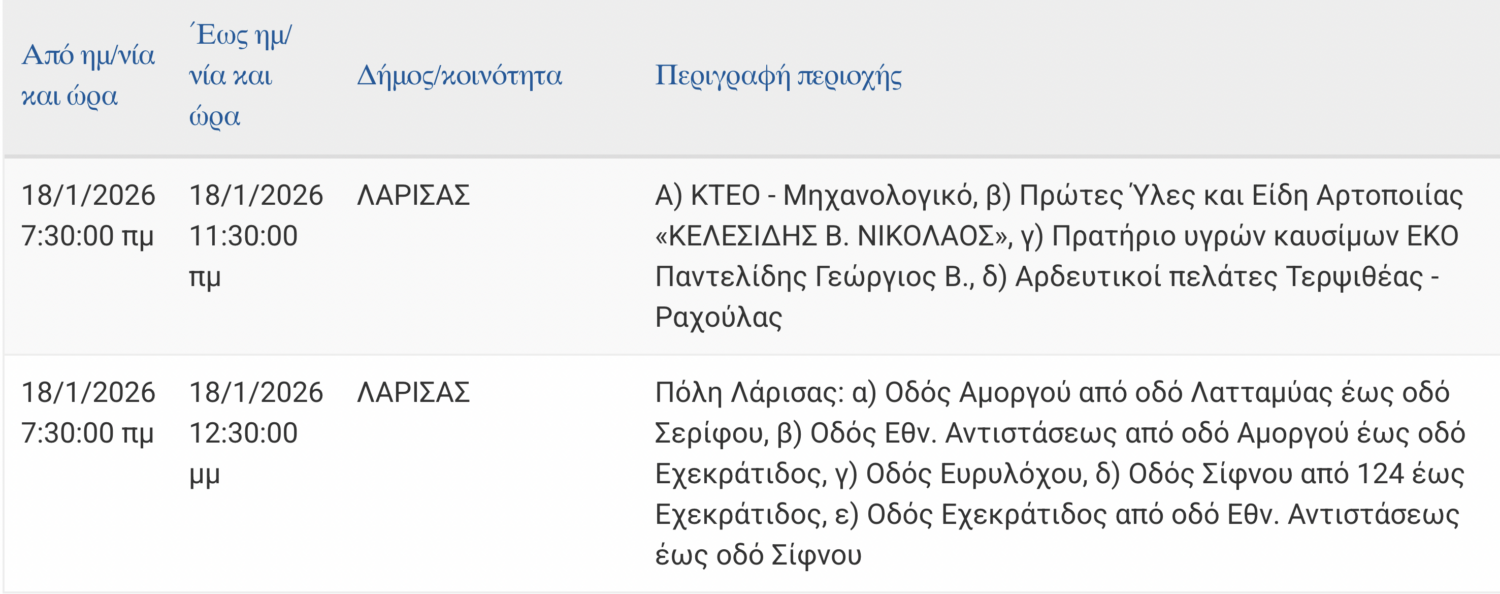The image size is (1500, 594).
Task: Click the final line "έως οδό Σίφνου"
Action: [757, 555]
